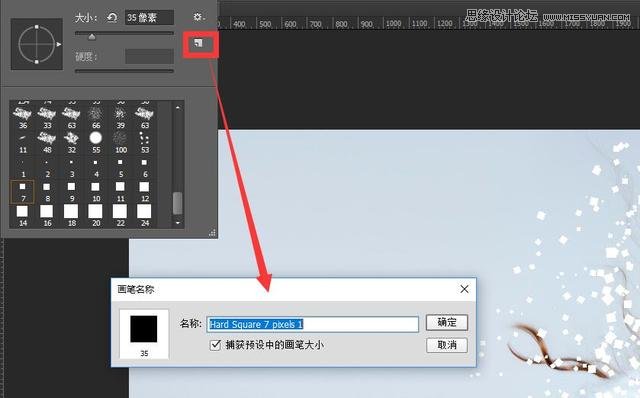
Task: Confirm the brush name with 确定
Action: click(x=447, y=322)
